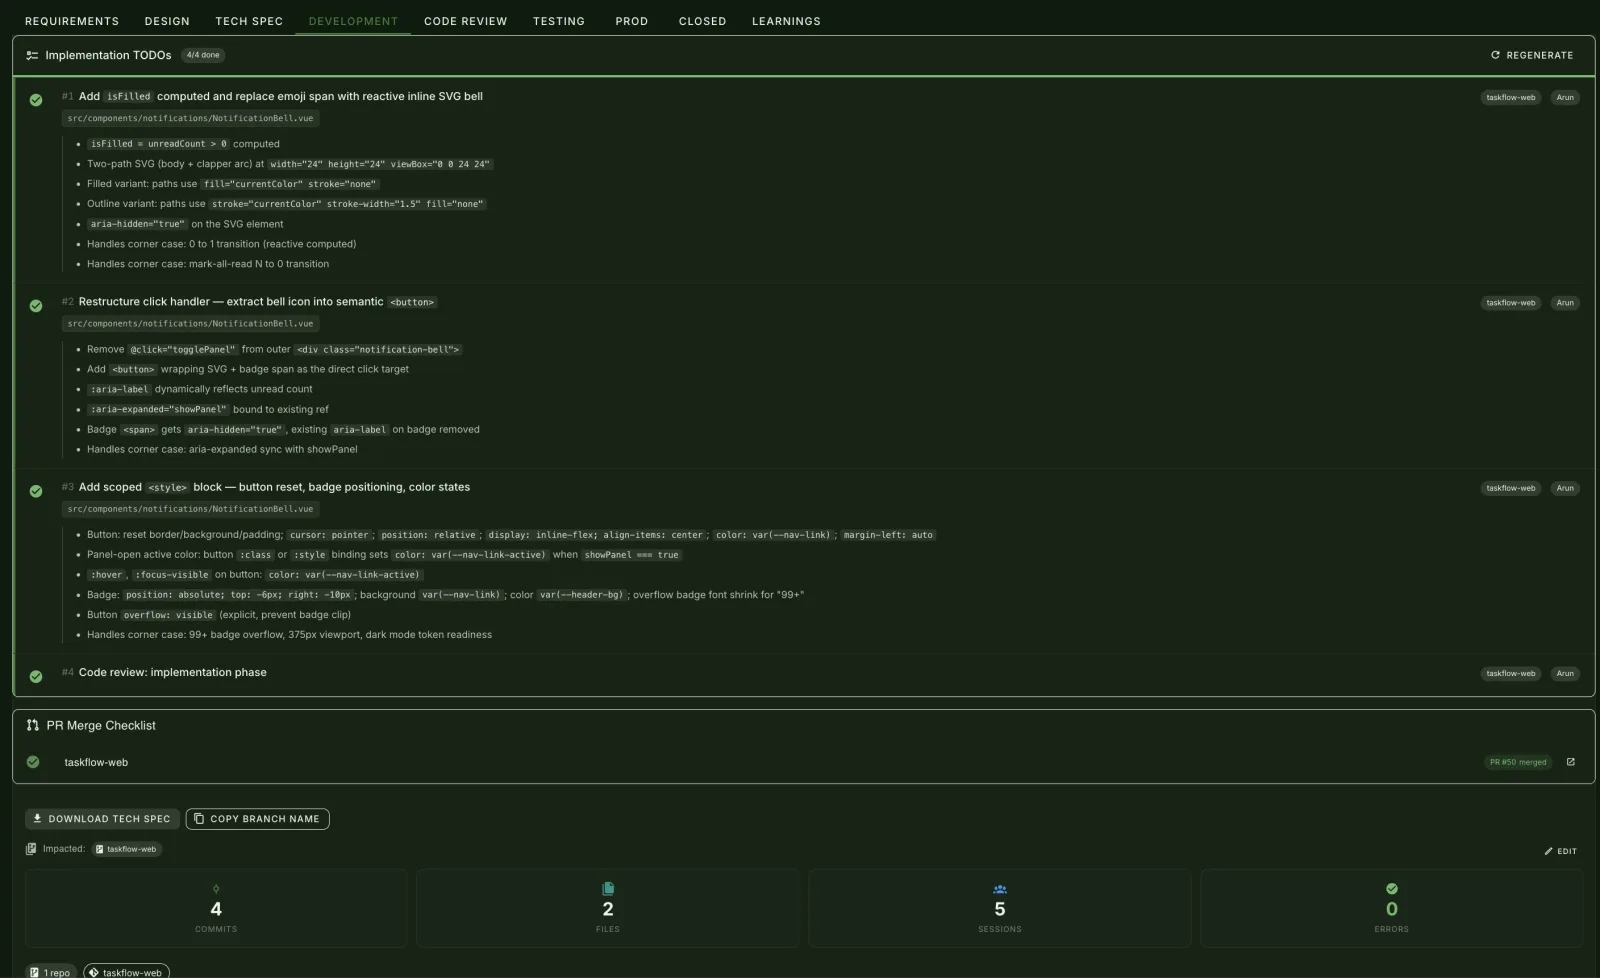This screenshot has width=1600, height=978.
Task: Toggle the green check for TODO #1
Action: pyautogui.click(x=36, y=100)
